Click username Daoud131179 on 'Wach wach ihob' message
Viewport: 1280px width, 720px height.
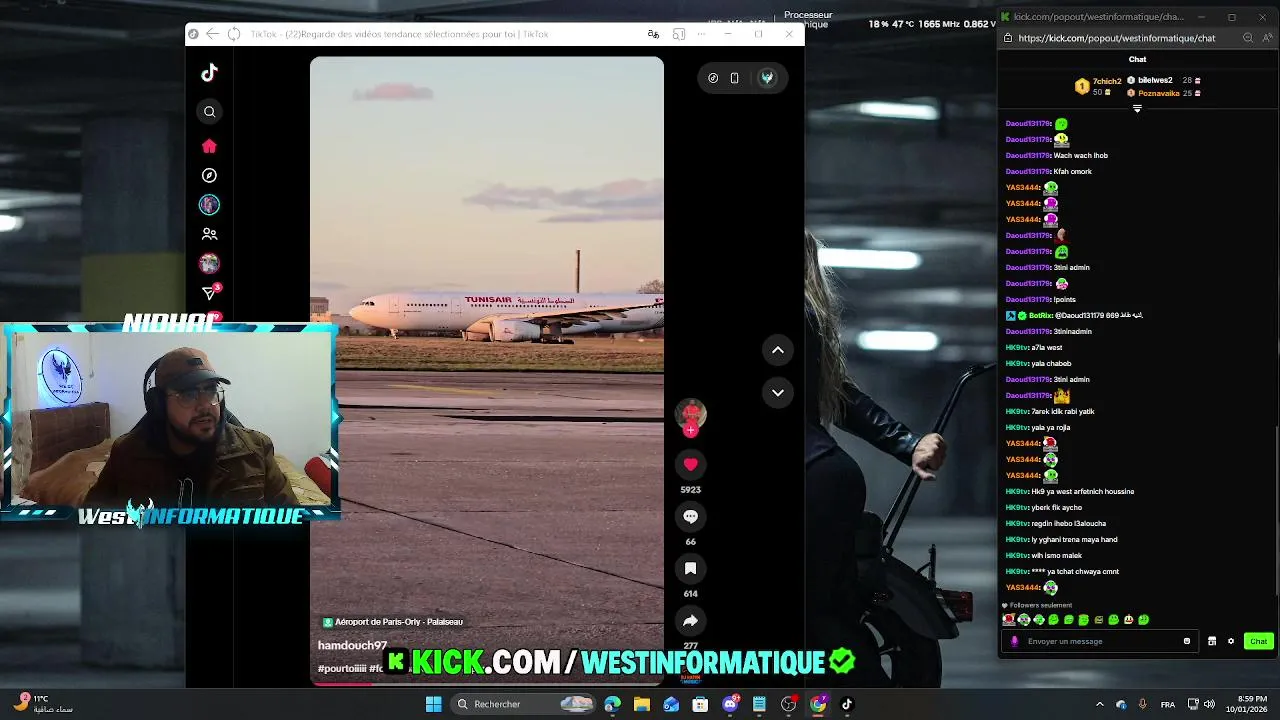pos(1028,156)
